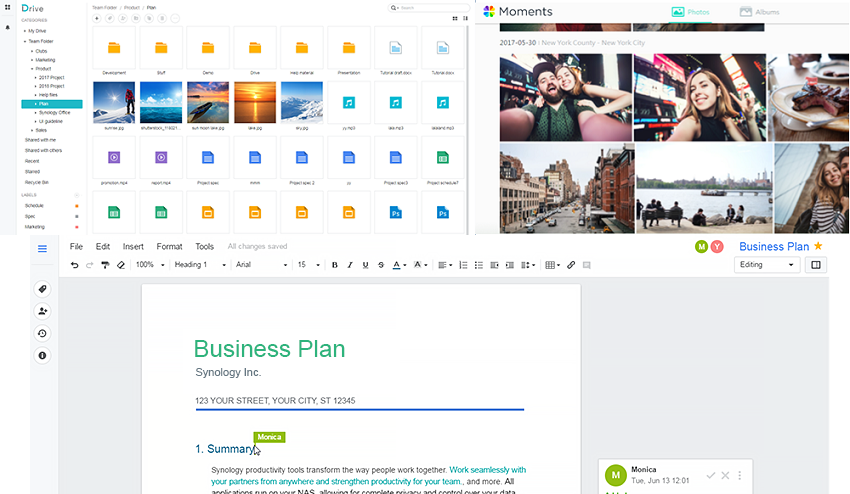Open the Editing mode dropdown

[767, 265]
